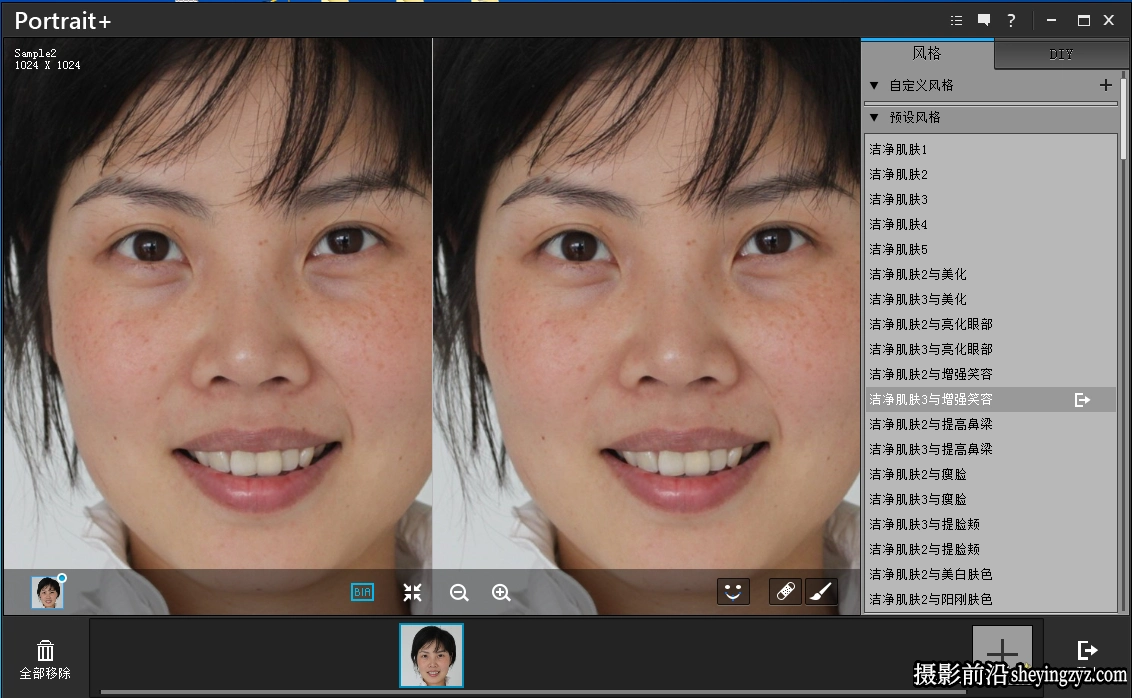Viewport: 1132px width, 698px height.
Task: Collapse the 预设风格 section triangle
Action: pos(874,117)
